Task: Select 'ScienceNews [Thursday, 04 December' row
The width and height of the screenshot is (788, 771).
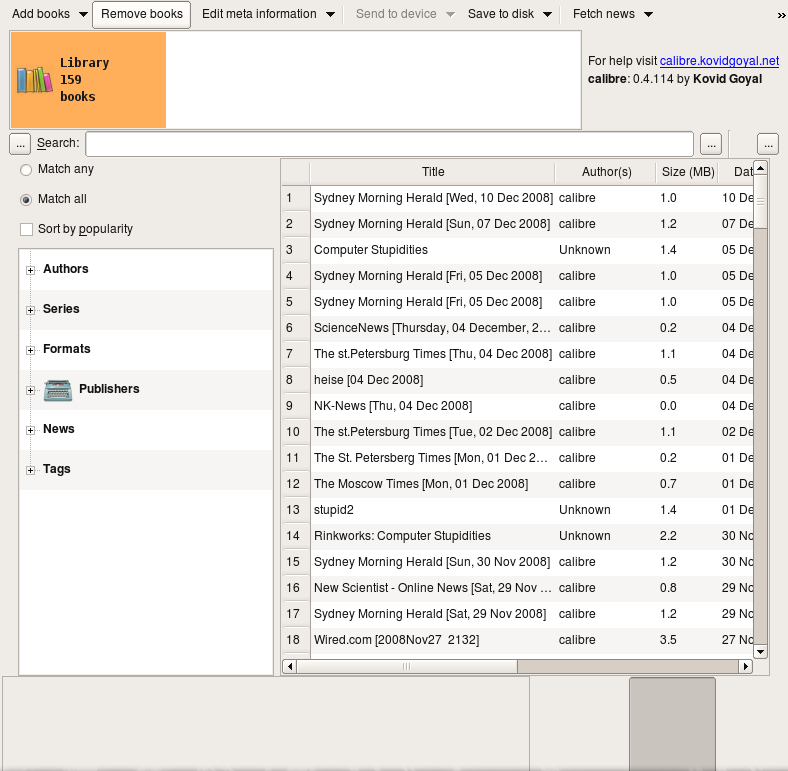Action: 433,328
